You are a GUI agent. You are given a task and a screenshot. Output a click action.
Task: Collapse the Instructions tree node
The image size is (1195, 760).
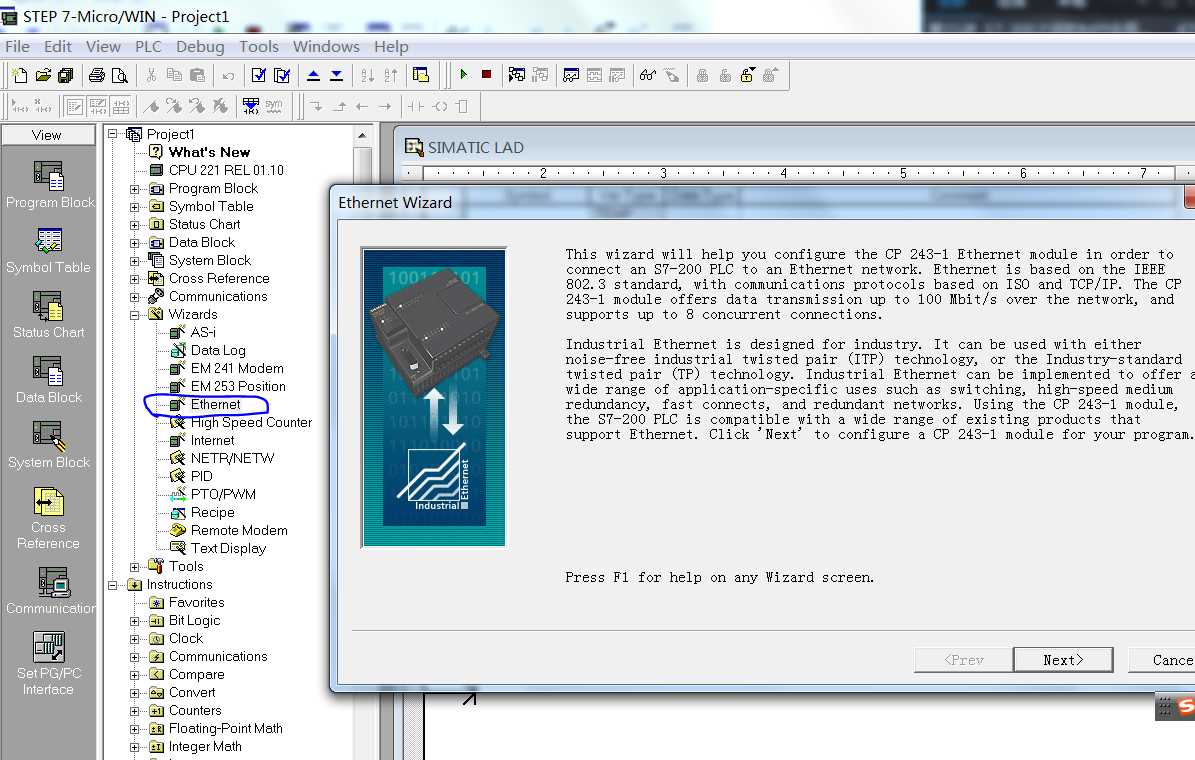click(112, 585)
